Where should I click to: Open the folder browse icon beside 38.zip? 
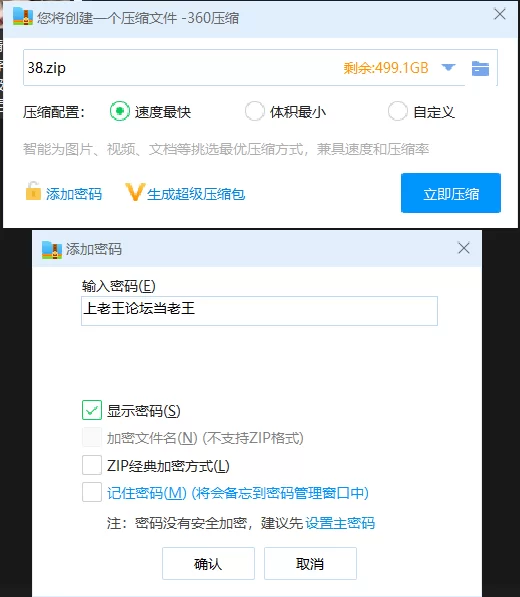(480, 69)
